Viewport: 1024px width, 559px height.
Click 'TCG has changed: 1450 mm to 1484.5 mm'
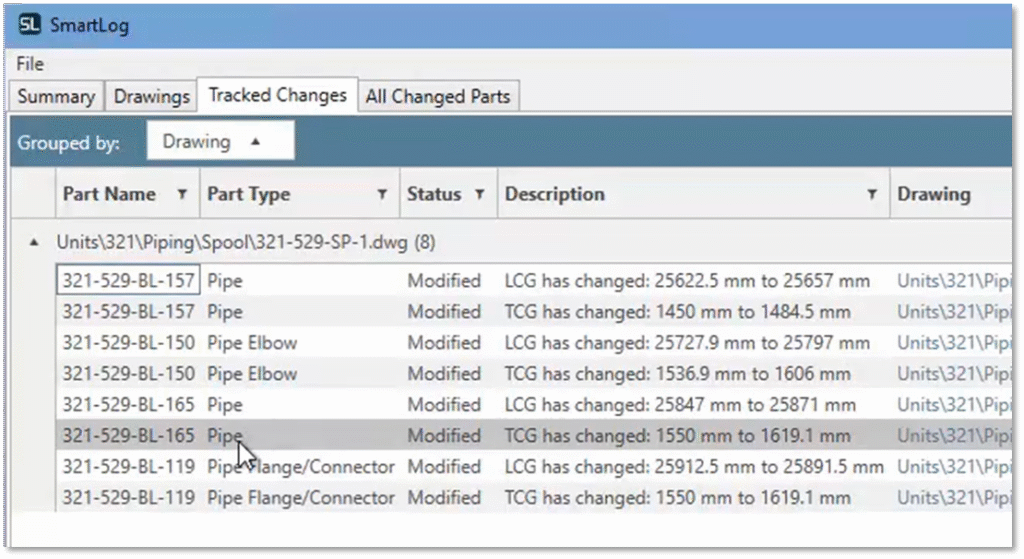677,311
